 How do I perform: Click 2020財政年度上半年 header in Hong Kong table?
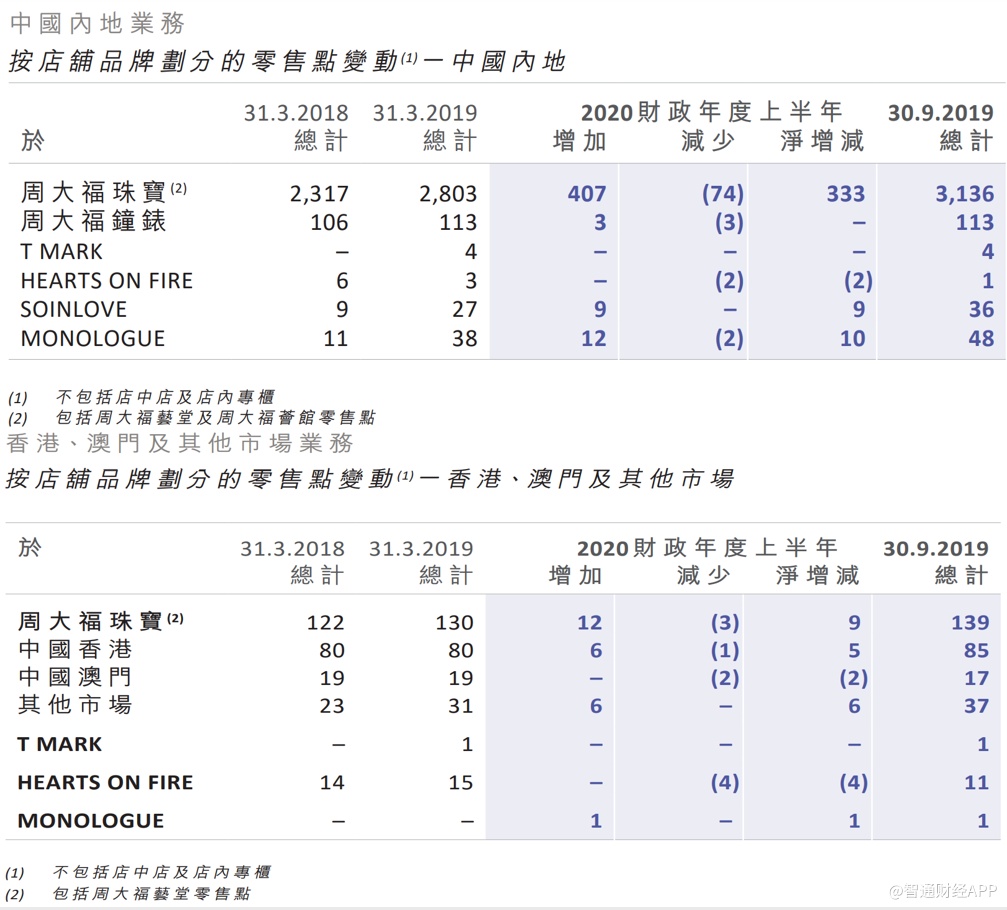[x=708, y=548]
